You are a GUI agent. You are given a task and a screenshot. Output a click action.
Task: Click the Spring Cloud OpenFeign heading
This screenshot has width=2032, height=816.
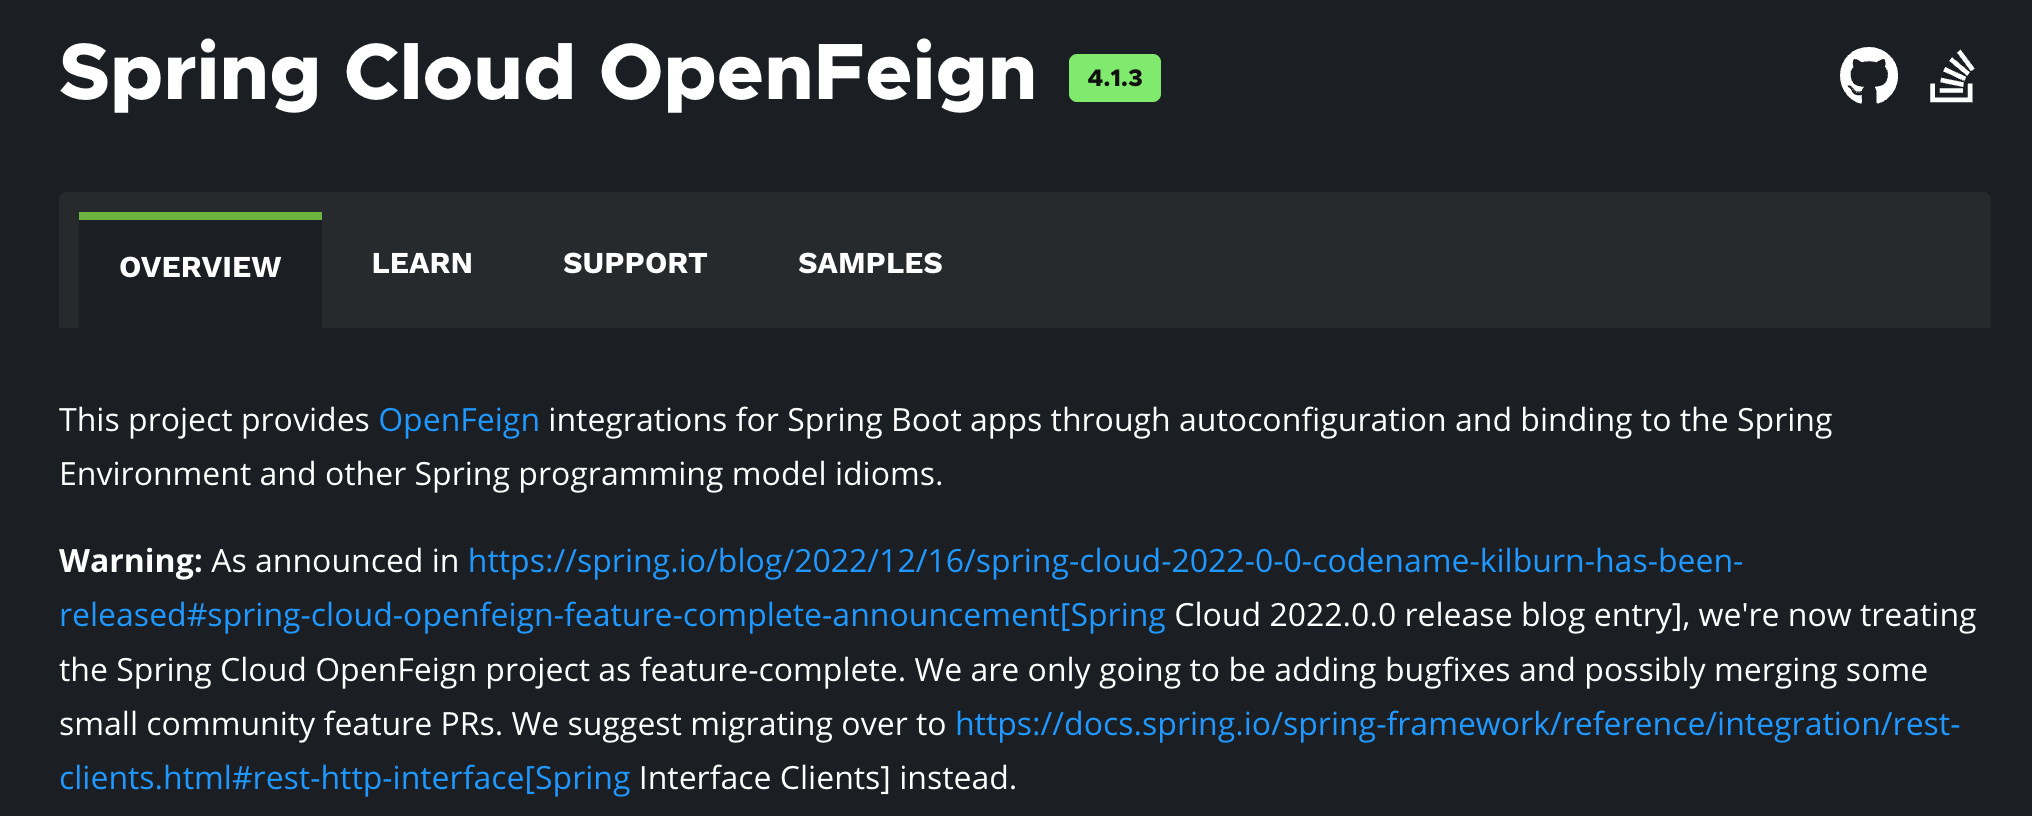(x=547, y=74)
